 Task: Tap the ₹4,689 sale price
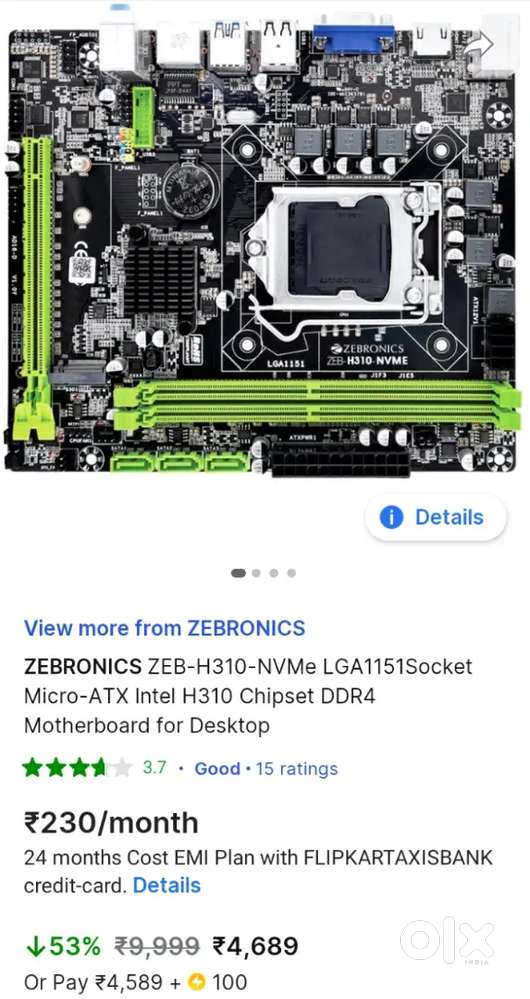click(255, 945)
